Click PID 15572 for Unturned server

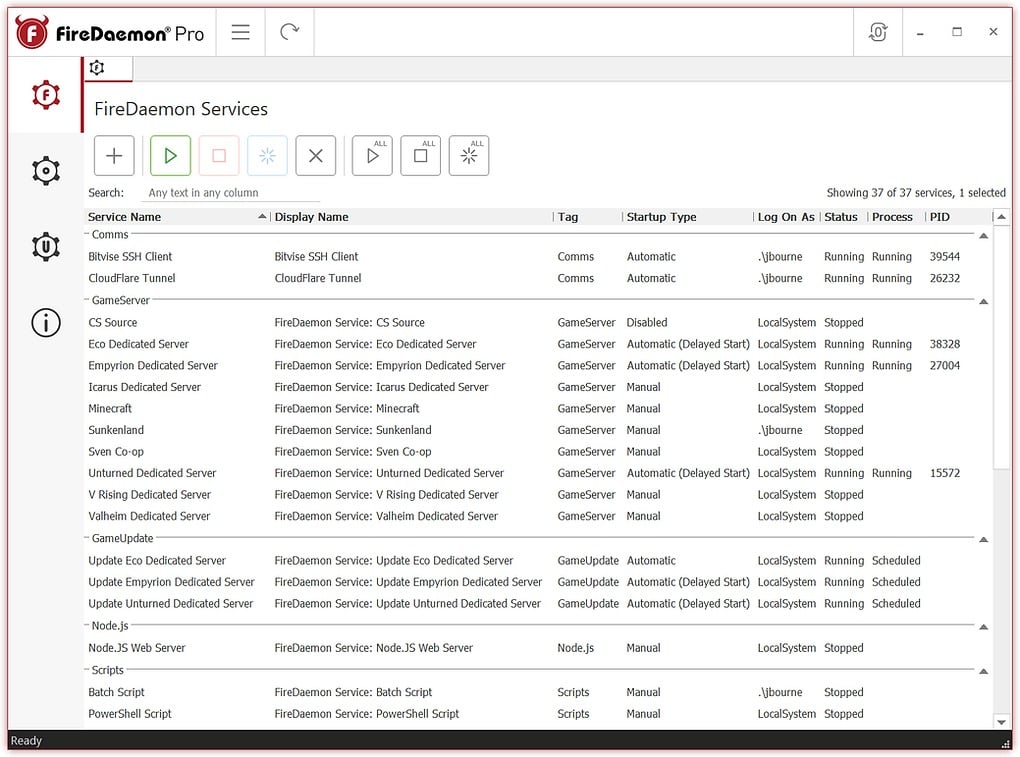(x=945, y=473)
